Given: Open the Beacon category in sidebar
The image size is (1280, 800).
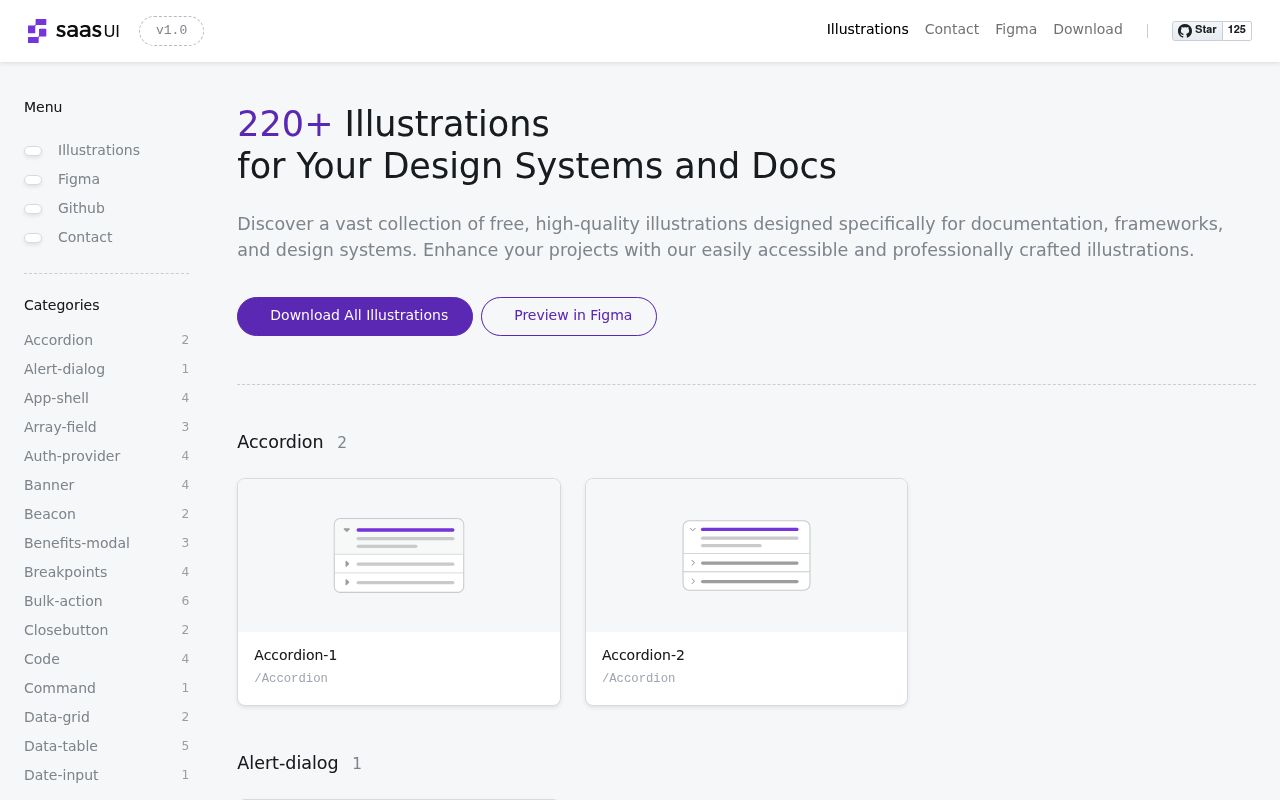Looking at the screenshot, I should [x=50, y=514].
